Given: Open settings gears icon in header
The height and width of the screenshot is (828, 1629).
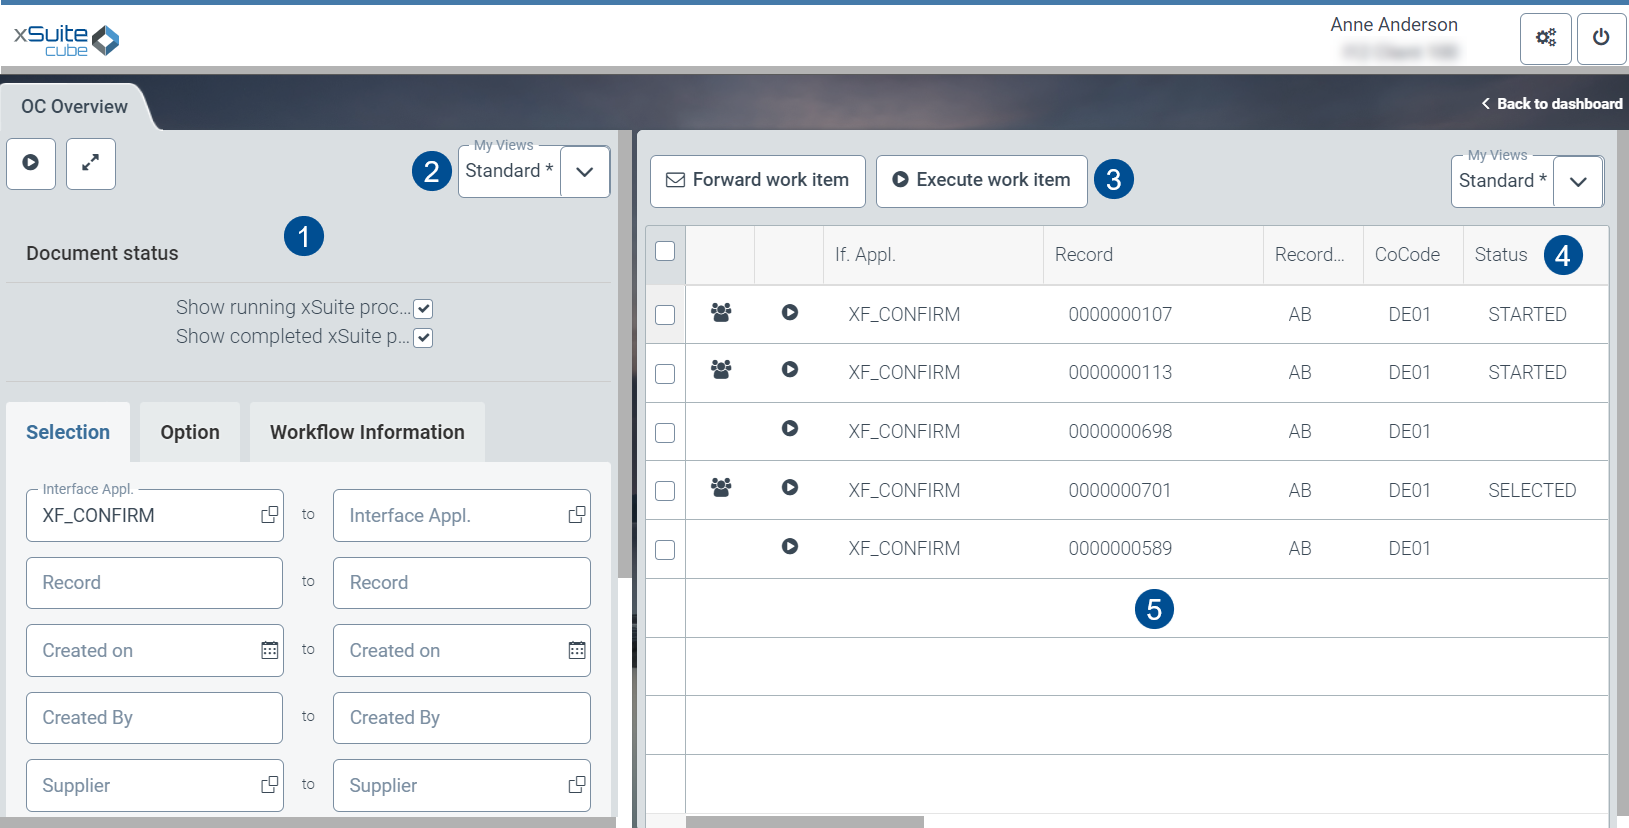Looking at the screenshot, I should [1545, 38].
